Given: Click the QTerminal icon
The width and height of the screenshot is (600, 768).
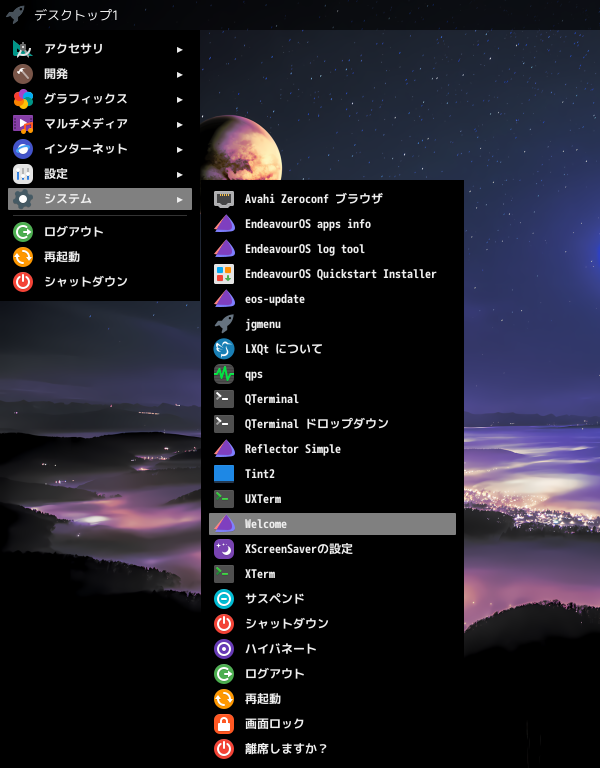Looking at the screenshot, I should [224, 399].
